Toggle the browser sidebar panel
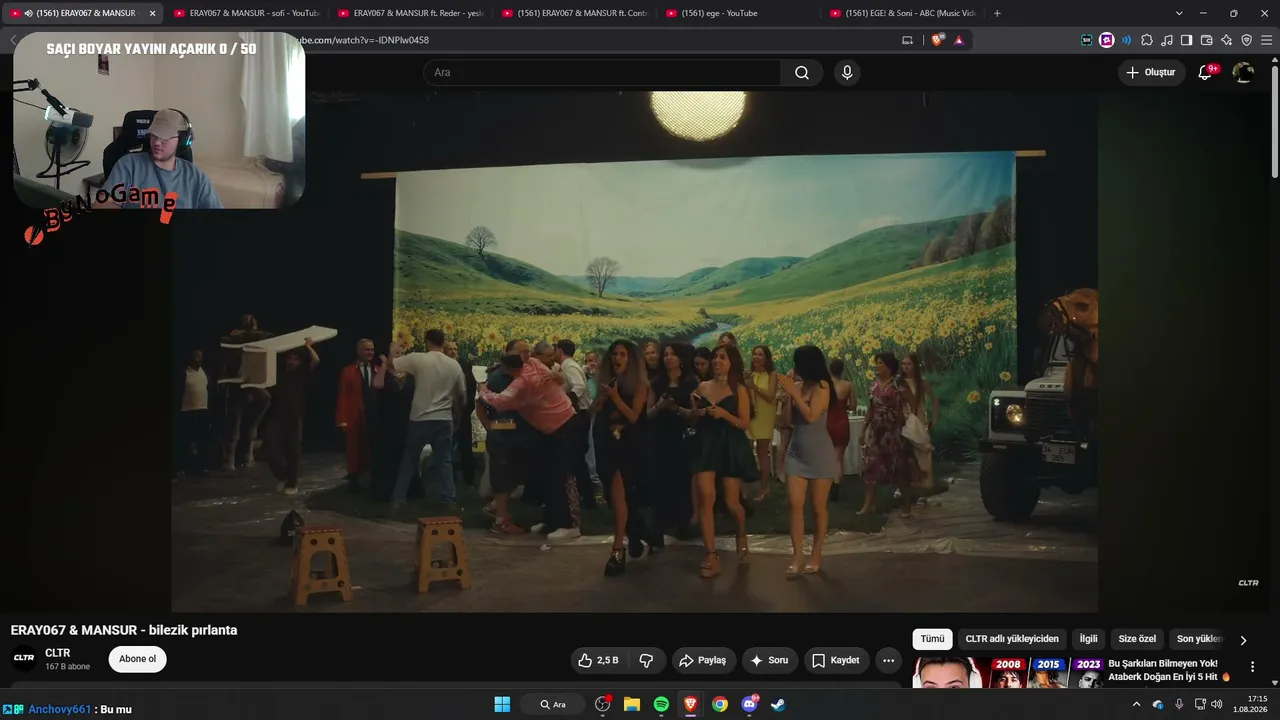 pos(1187,40)
